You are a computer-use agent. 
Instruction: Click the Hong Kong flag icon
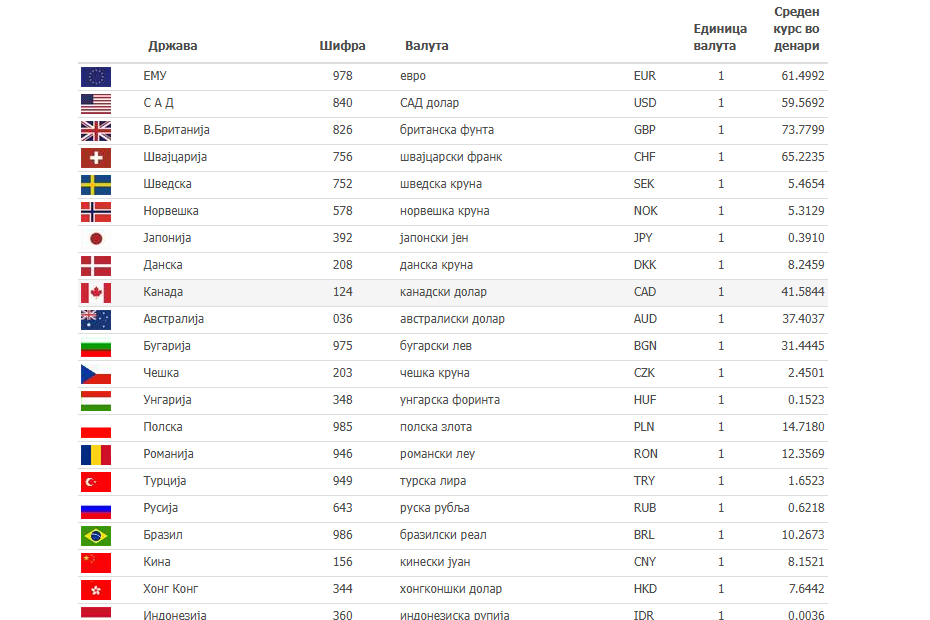pyautogui.click(x=96, y=589)
